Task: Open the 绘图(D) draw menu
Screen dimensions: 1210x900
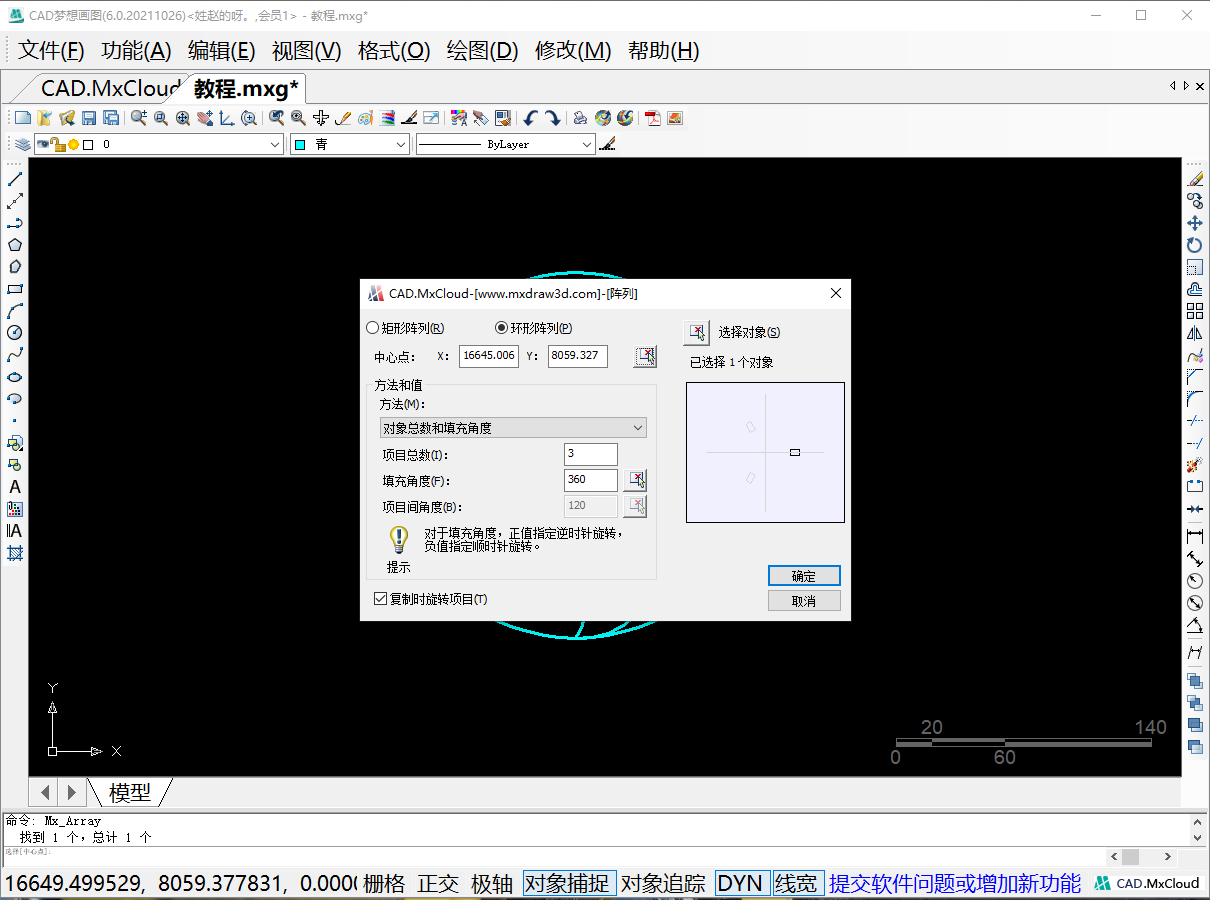Action: click(482, 51)
